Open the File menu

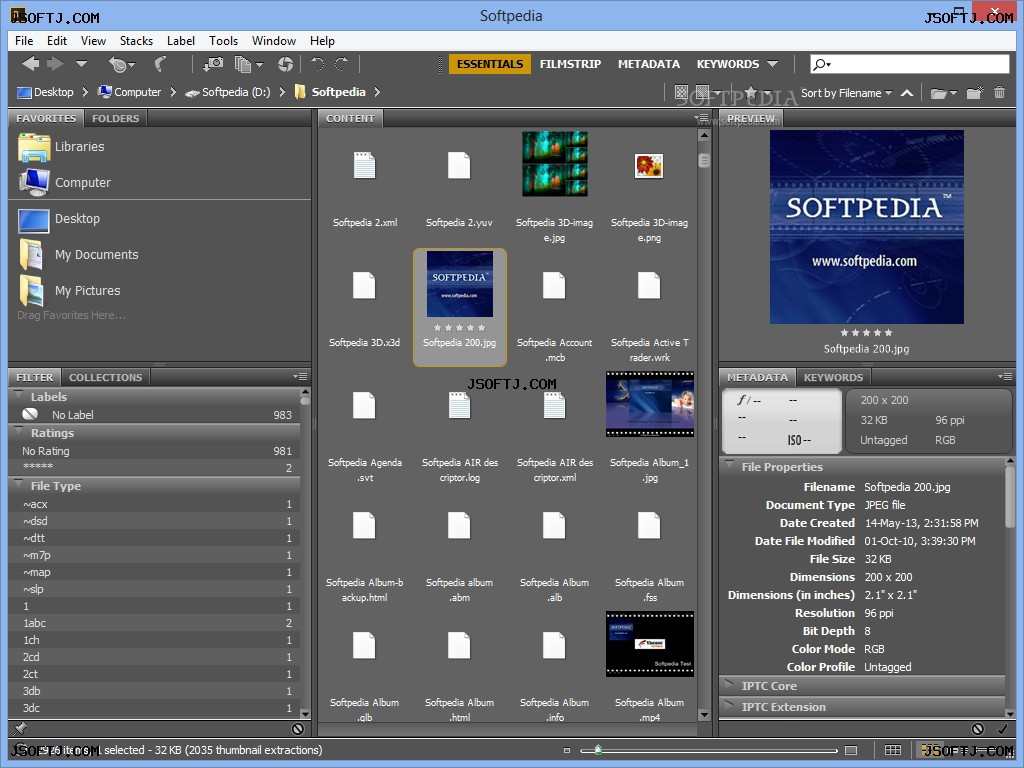24,40
